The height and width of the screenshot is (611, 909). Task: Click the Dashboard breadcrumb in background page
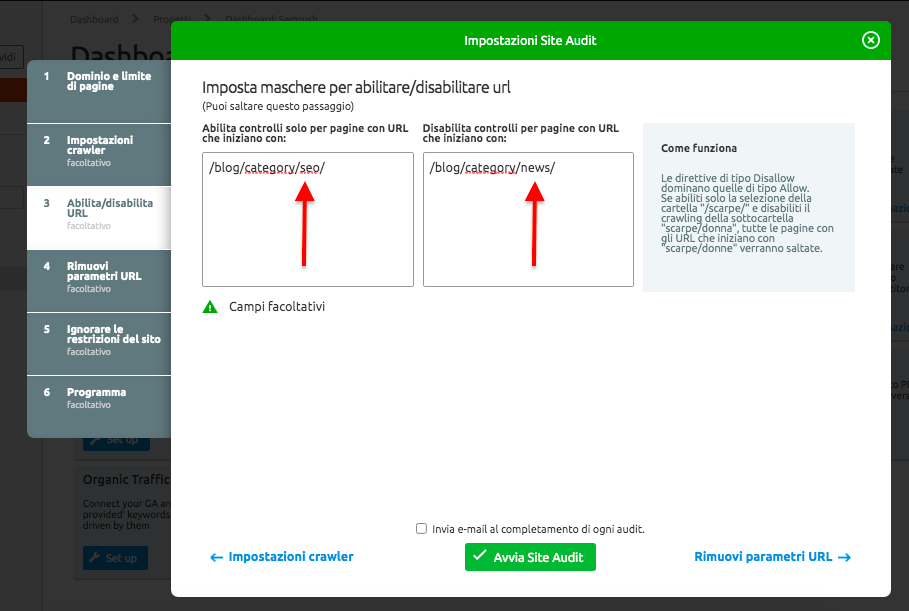94,19
